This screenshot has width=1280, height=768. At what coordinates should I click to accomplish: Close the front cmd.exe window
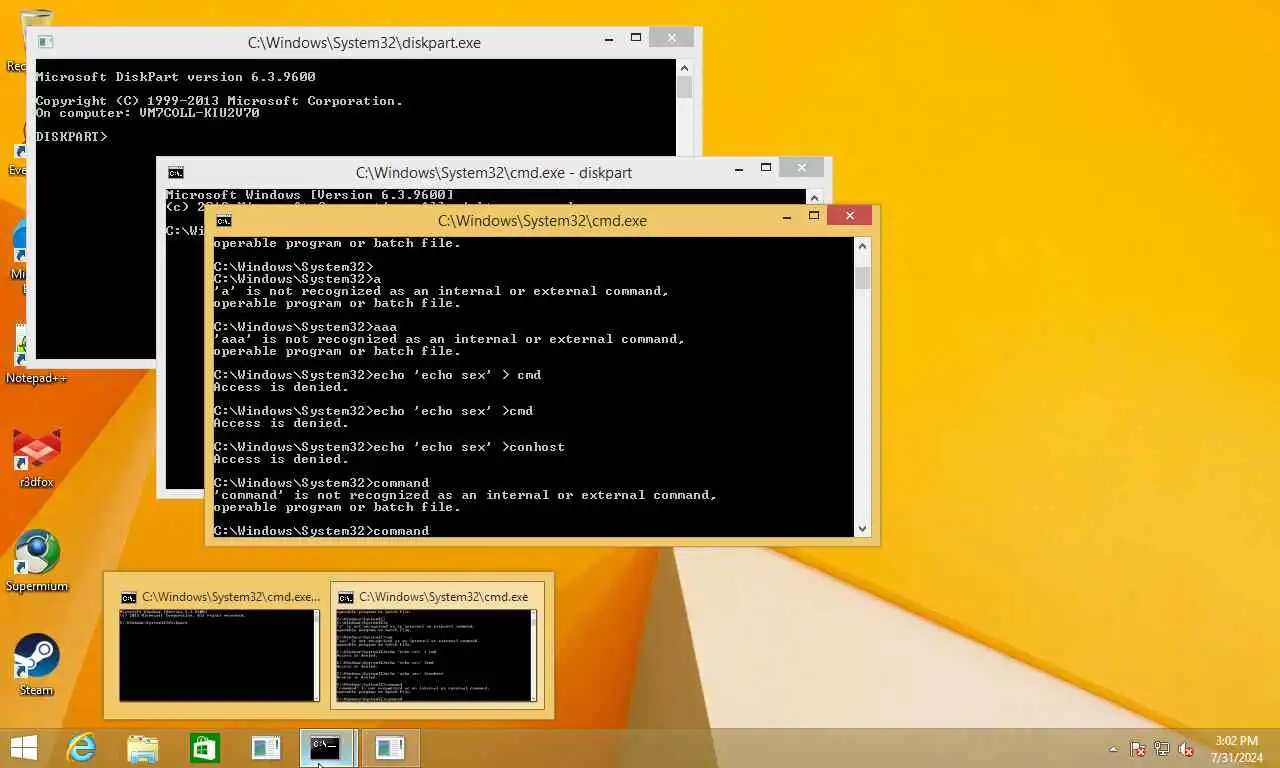pyautogui.click(x=850, y=215)
